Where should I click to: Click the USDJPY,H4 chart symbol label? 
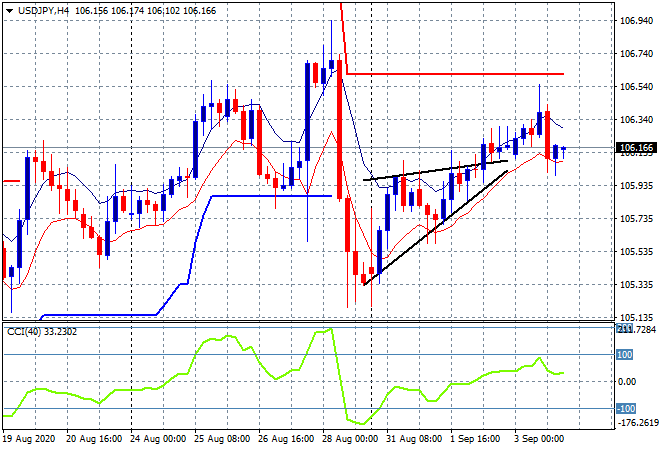pos(43,11)
